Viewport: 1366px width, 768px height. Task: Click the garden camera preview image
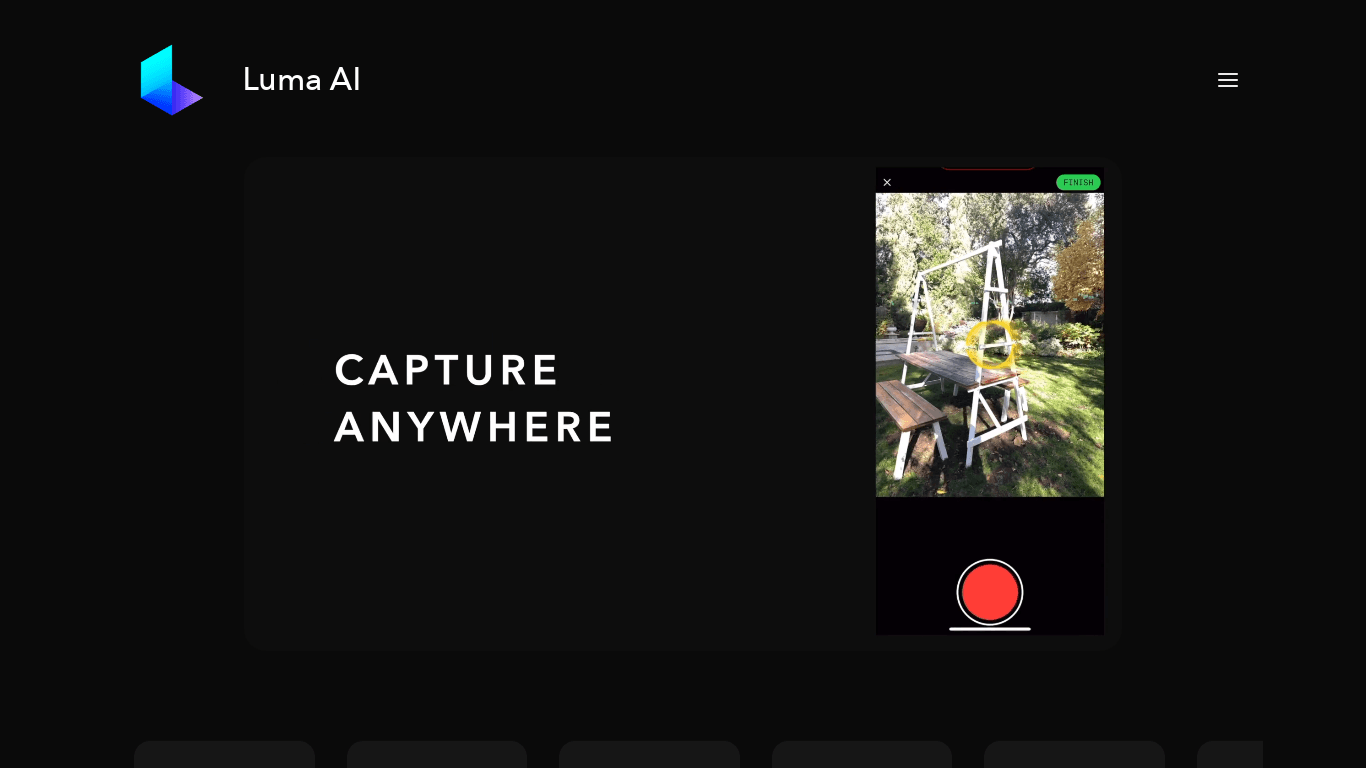(990, 345)
